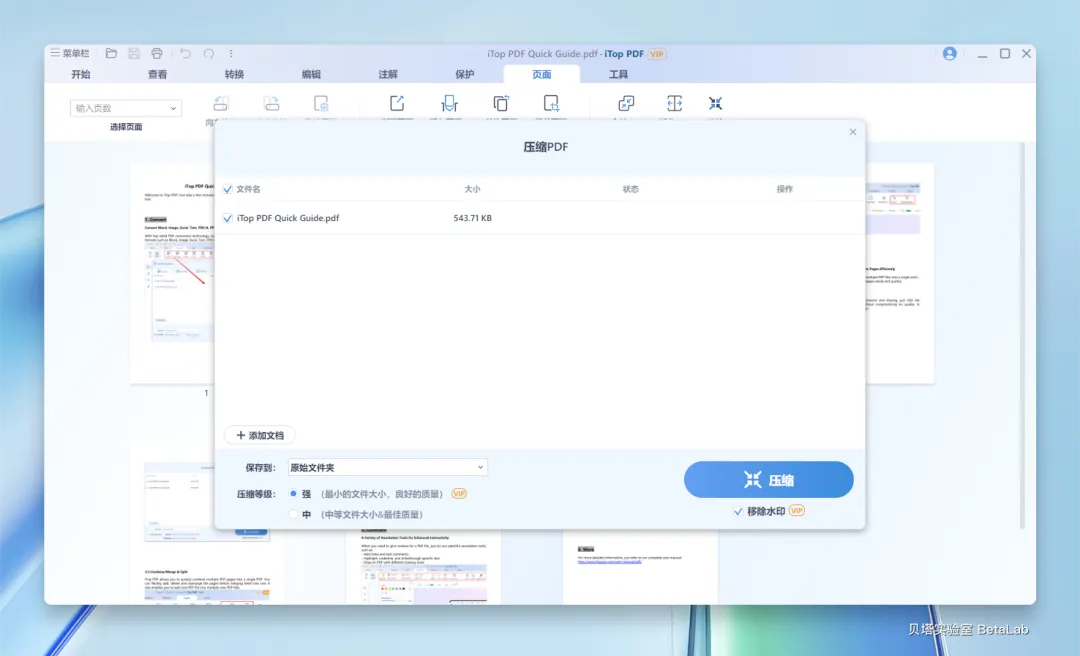
Task: Click the VIP badge beside 强 compression option
Action: 459,493
